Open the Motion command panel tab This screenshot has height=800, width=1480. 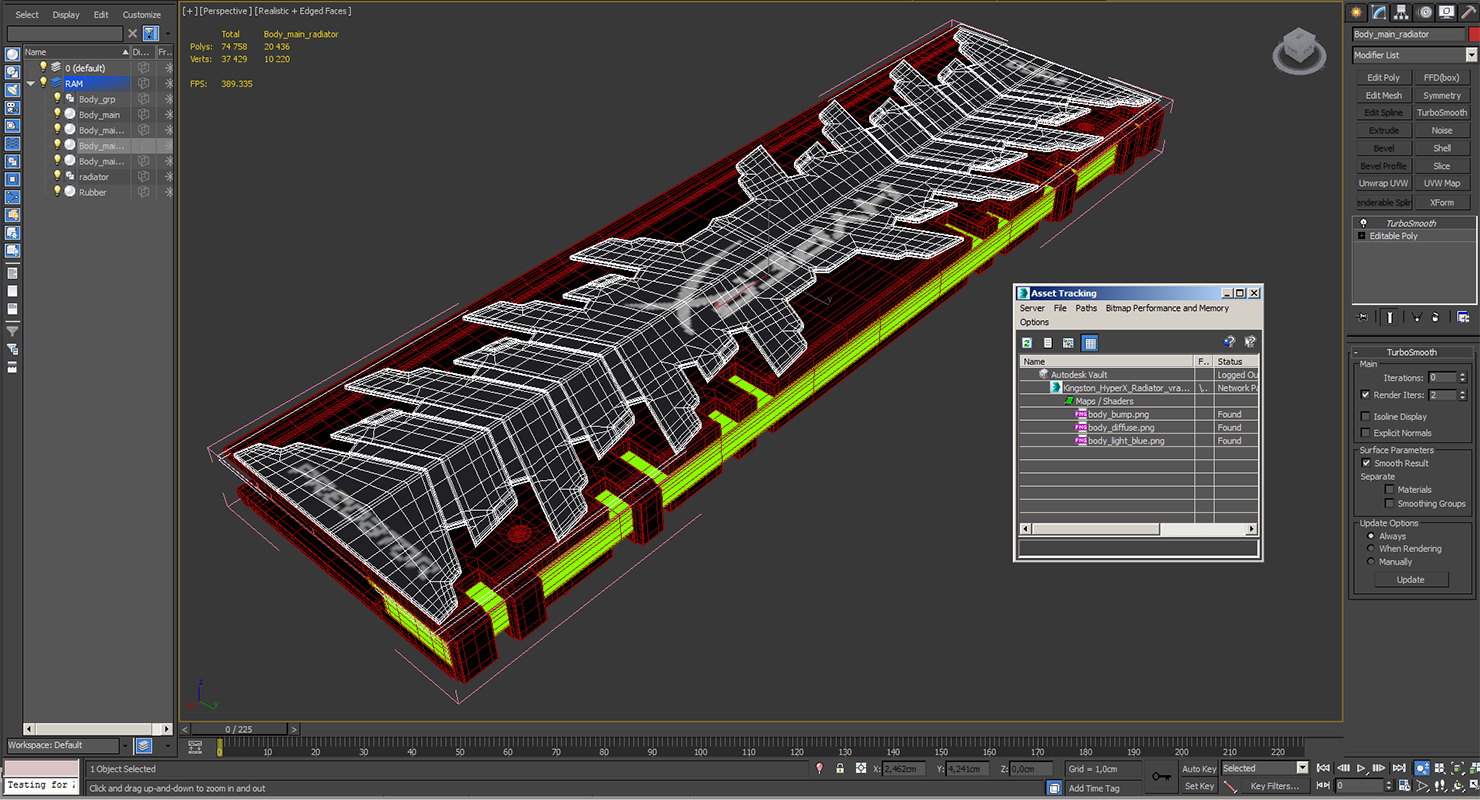[x=1425, y=12]
